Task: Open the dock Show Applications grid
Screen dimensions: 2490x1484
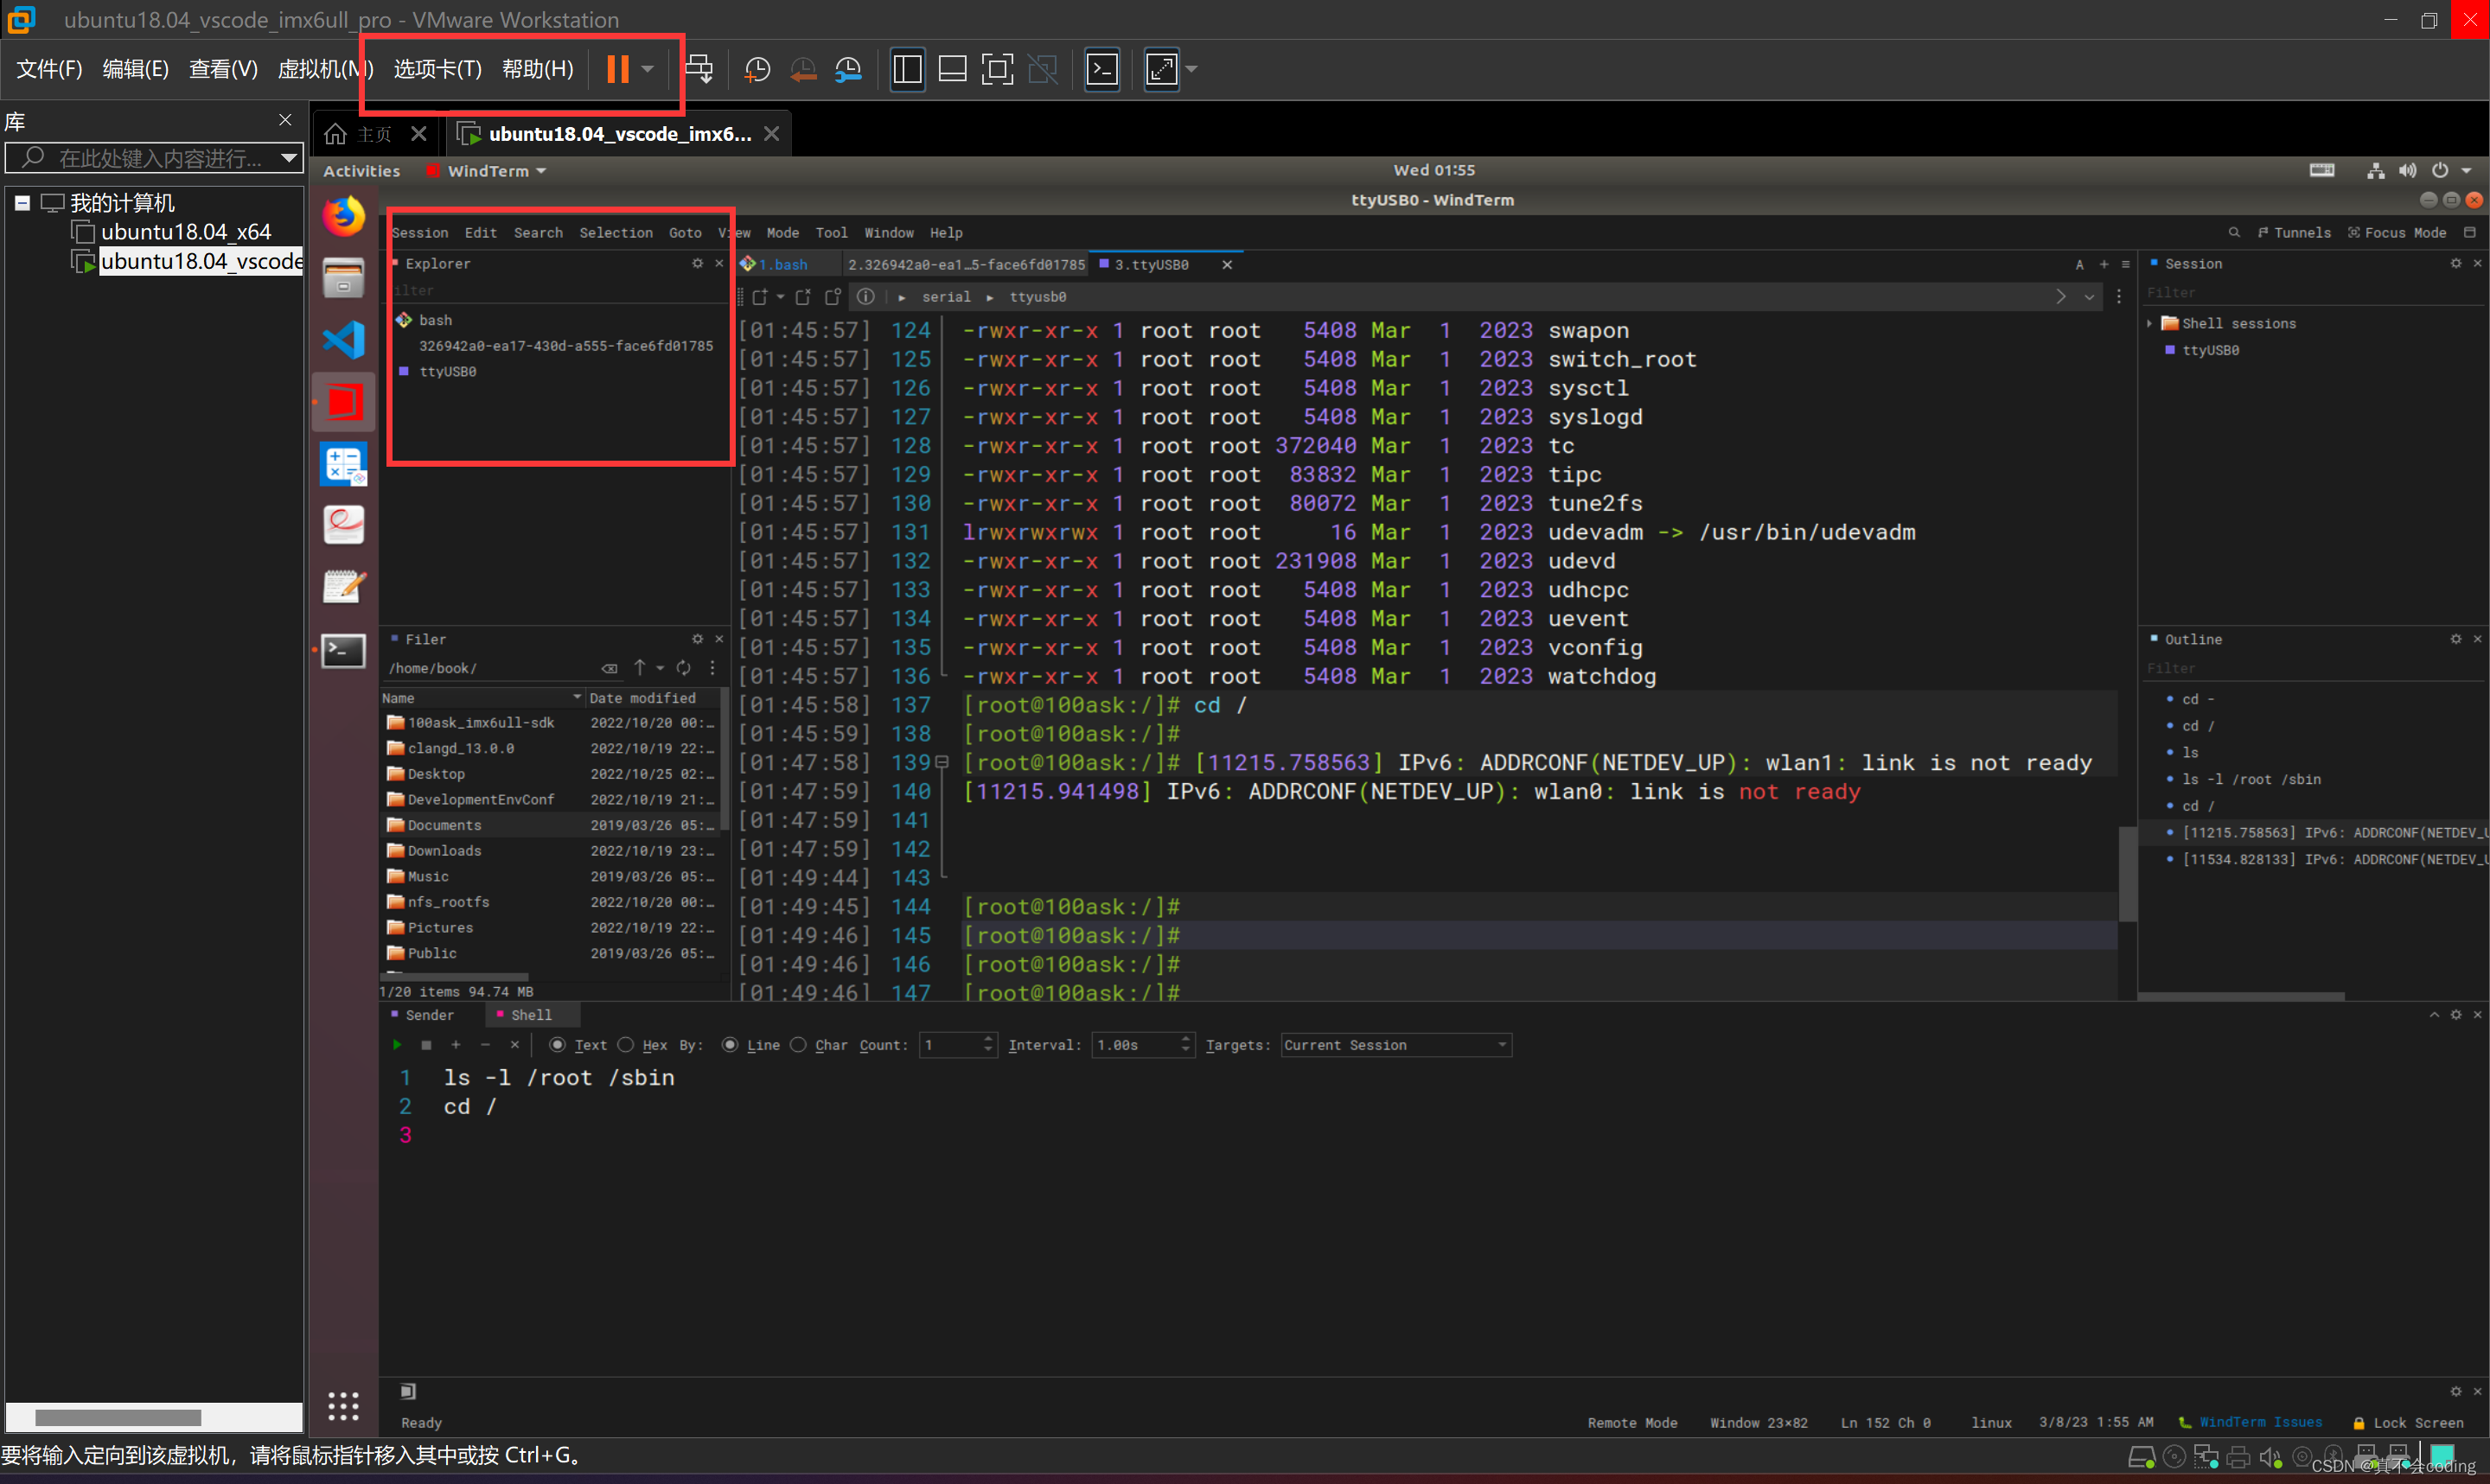Action: tap(343, 1406)
